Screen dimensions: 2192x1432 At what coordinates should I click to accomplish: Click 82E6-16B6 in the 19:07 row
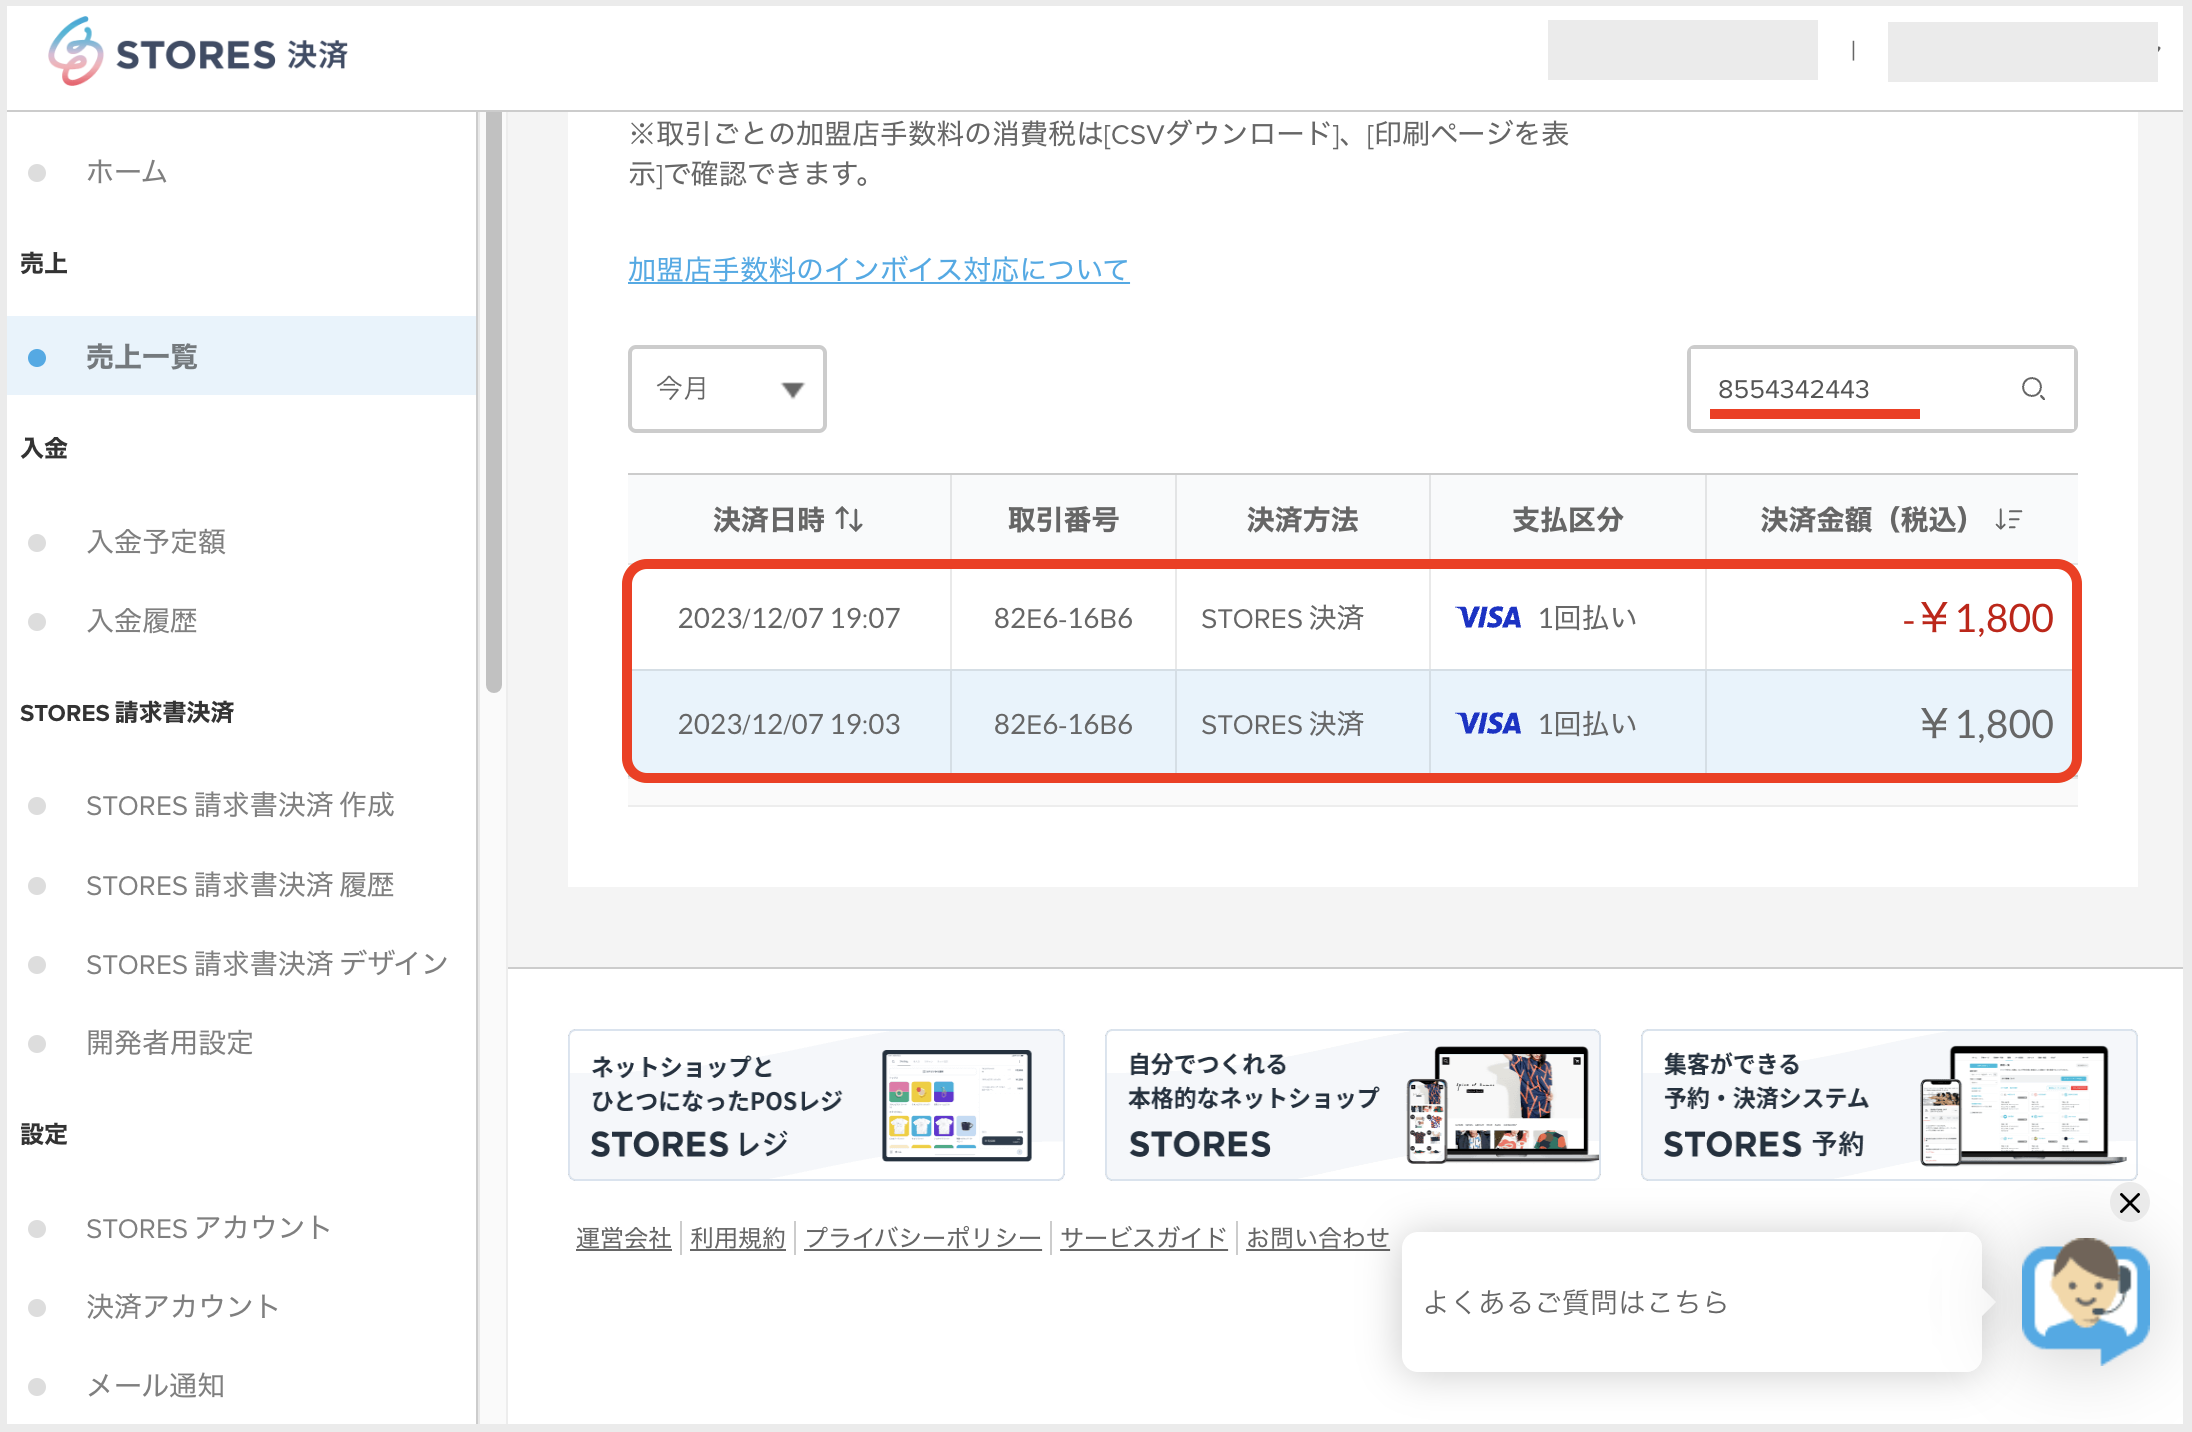click(1063, 618)
